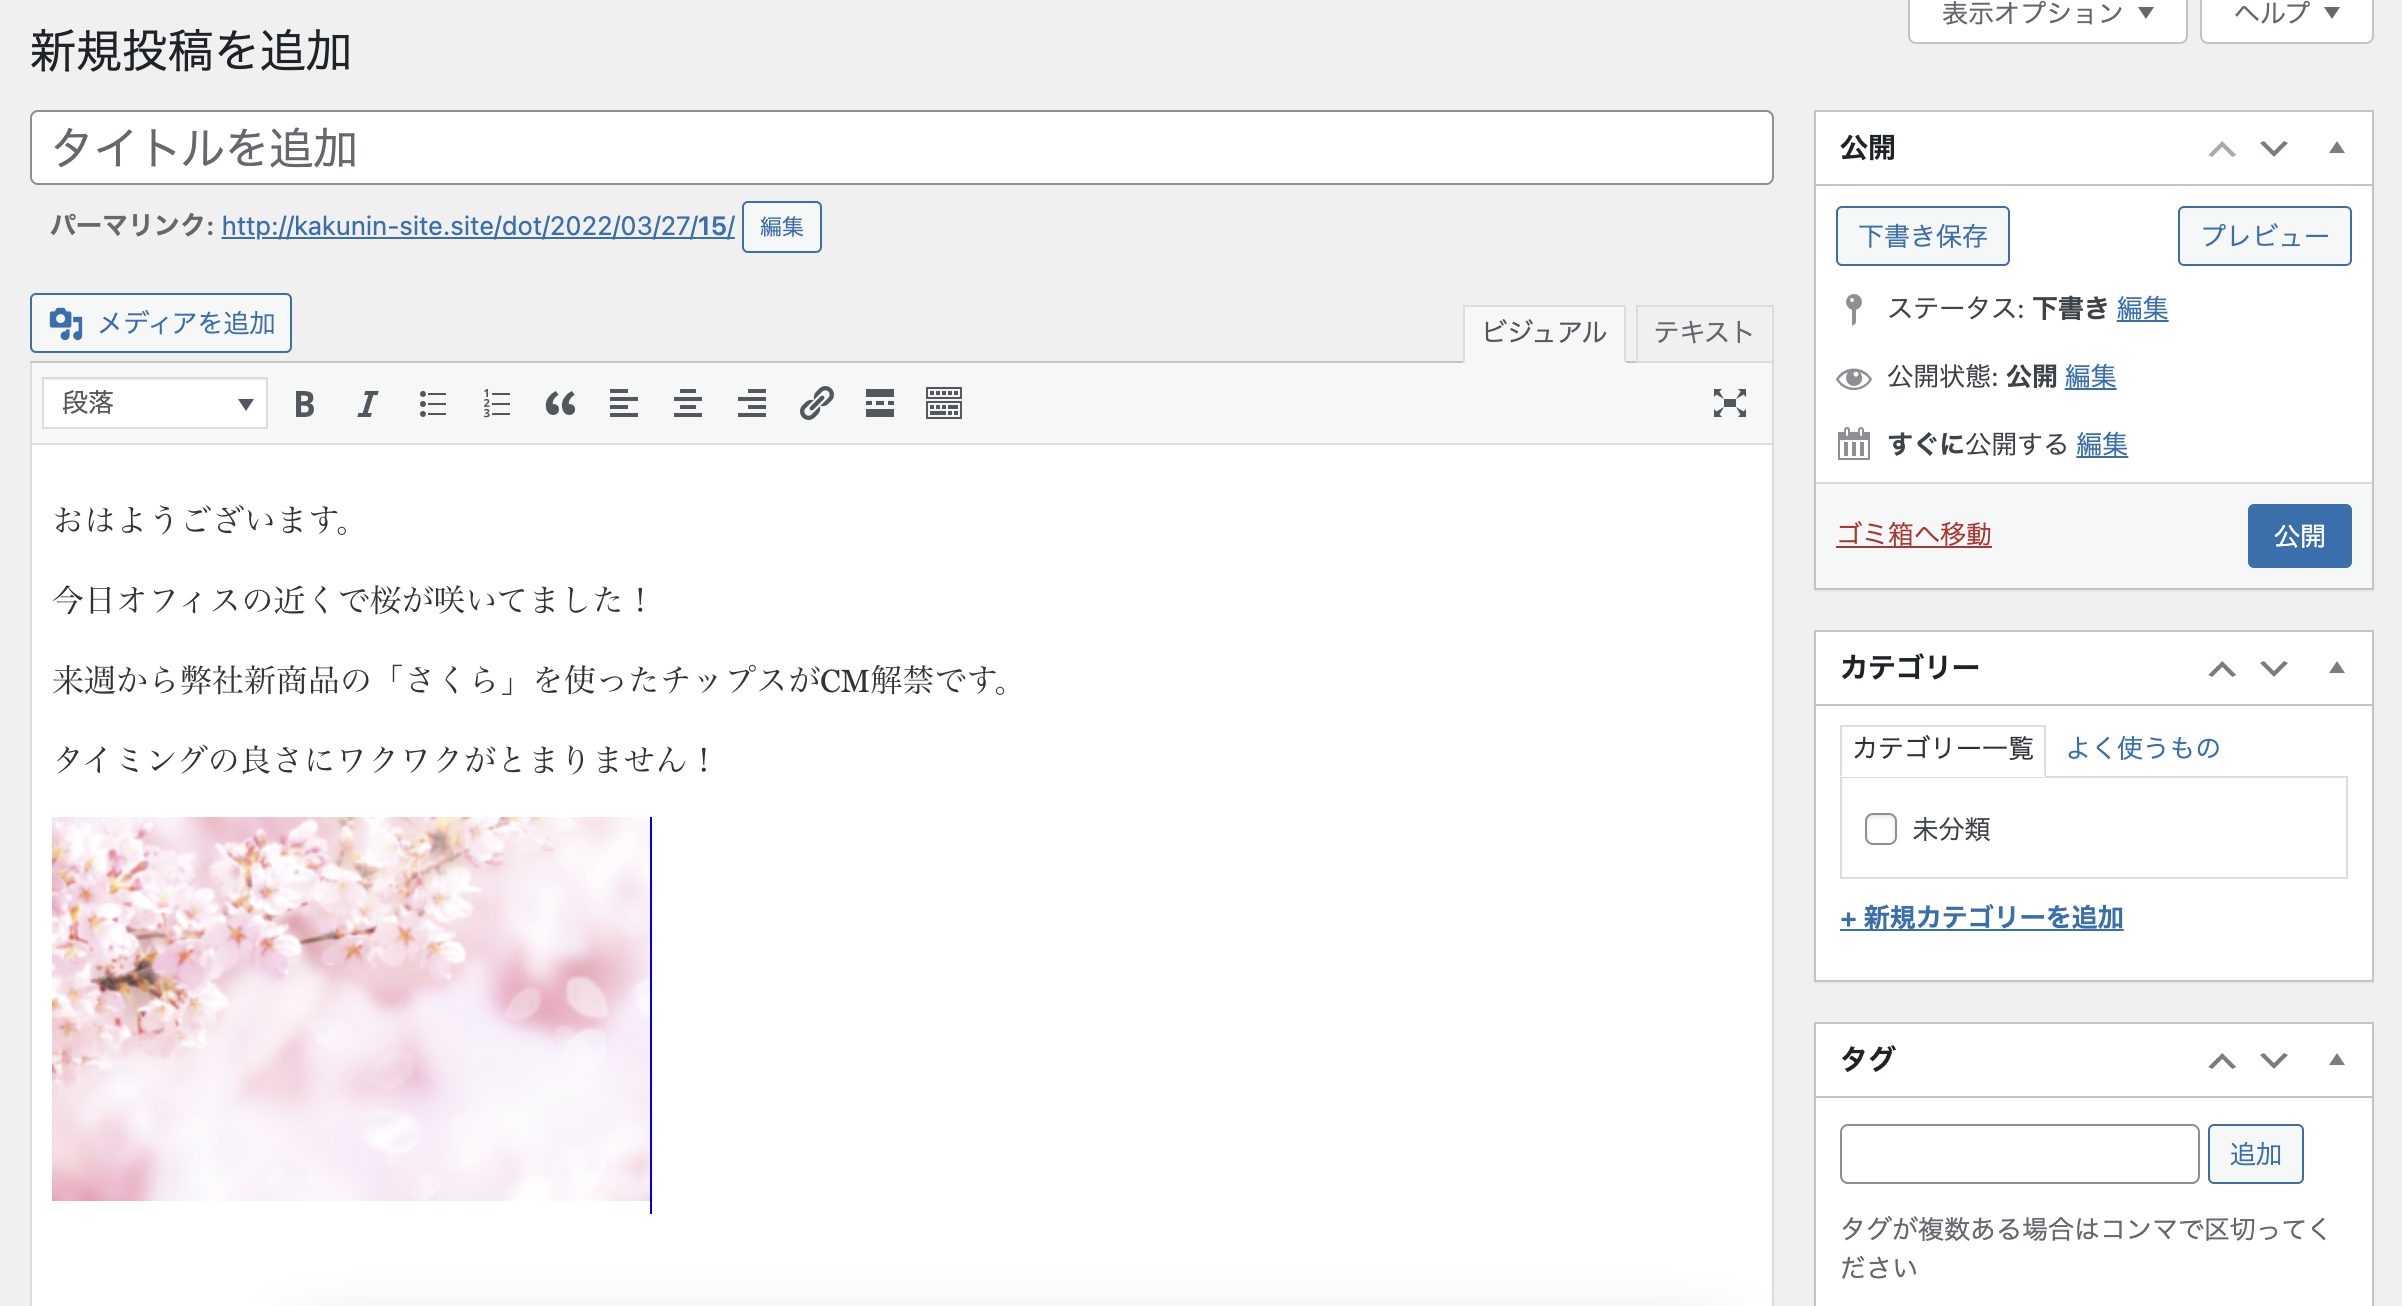Collapse the タグ panel with triangle
This screenshot has width=2402, height=1306.
[x=2337, y=1060]
